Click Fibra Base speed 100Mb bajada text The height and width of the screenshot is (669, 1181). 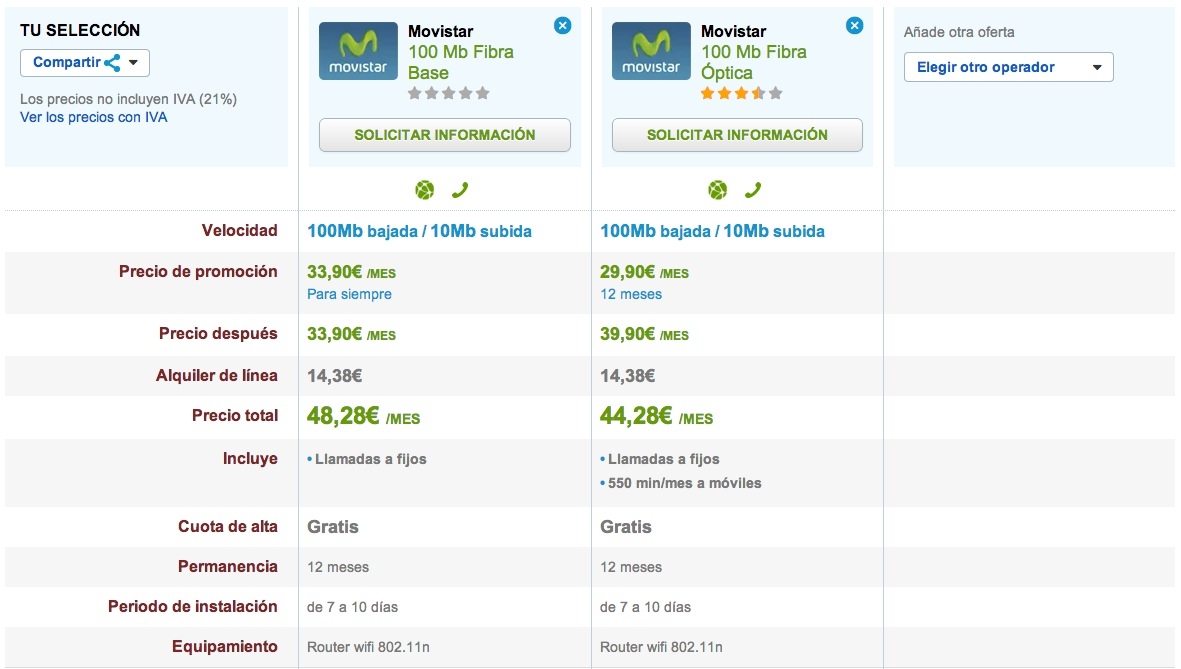point(362,231)
